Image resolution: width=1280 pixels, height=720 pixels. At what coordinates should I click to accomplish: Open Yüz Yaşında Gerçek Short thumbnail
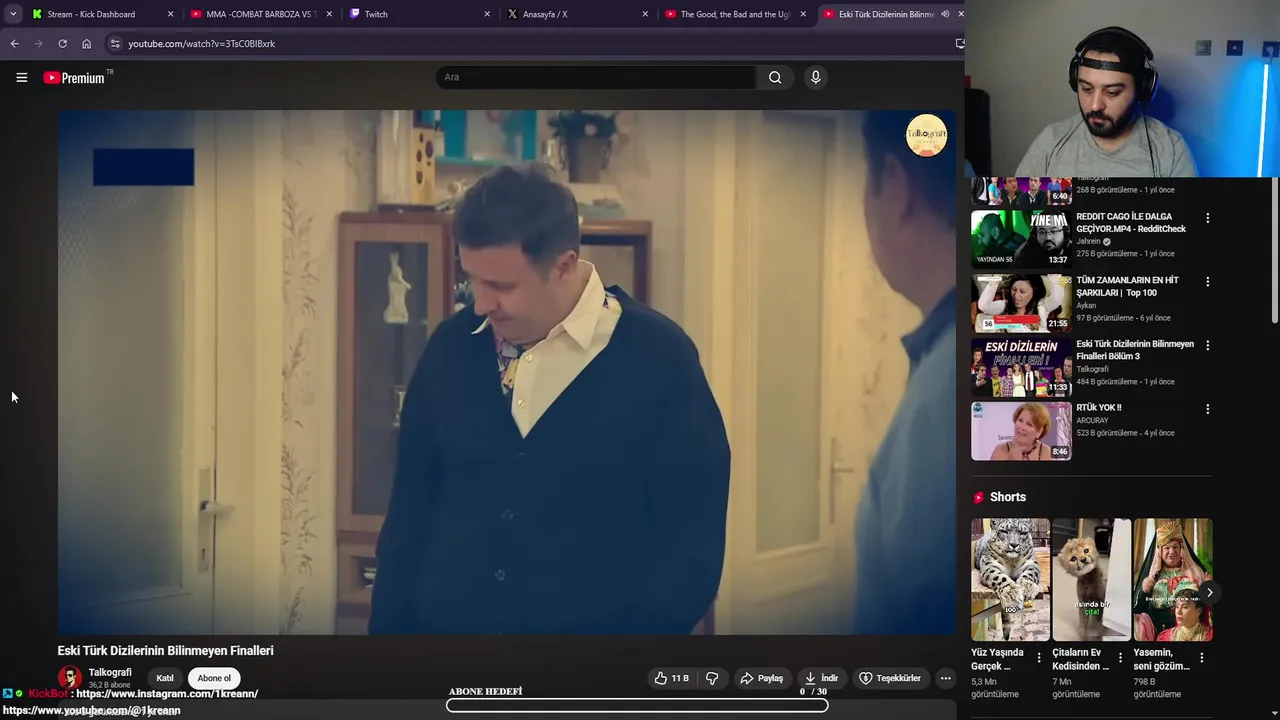(x=1010, y=579)
